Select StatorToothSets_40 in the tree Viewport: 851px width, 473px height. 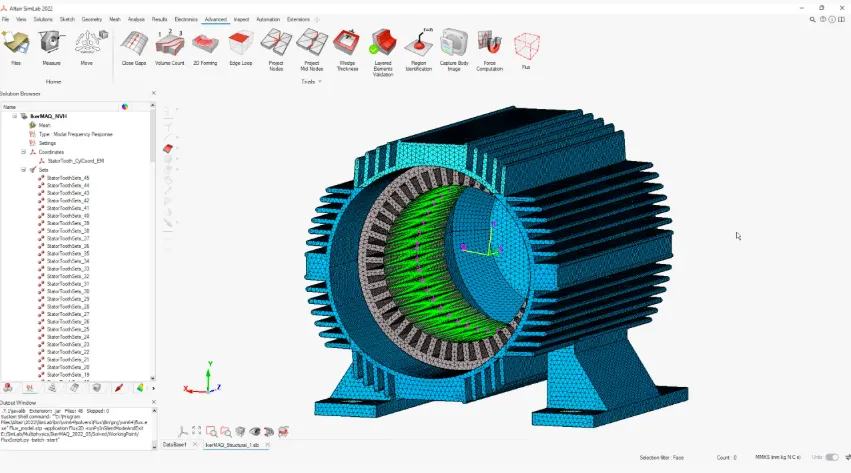68,216
